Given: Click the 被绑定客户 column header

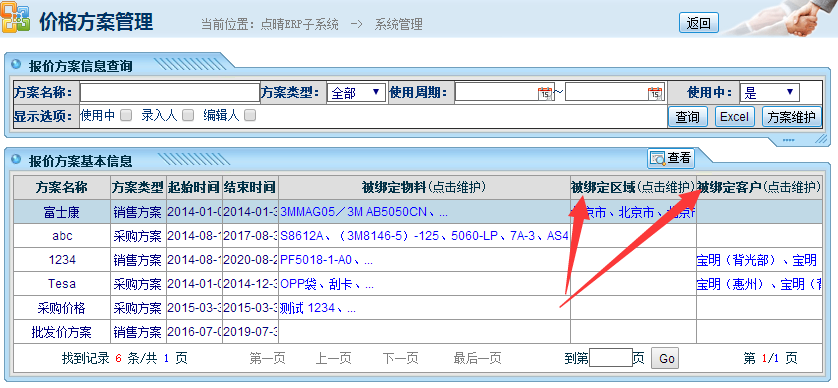Looking at the screenshot, I should [759, 187].
